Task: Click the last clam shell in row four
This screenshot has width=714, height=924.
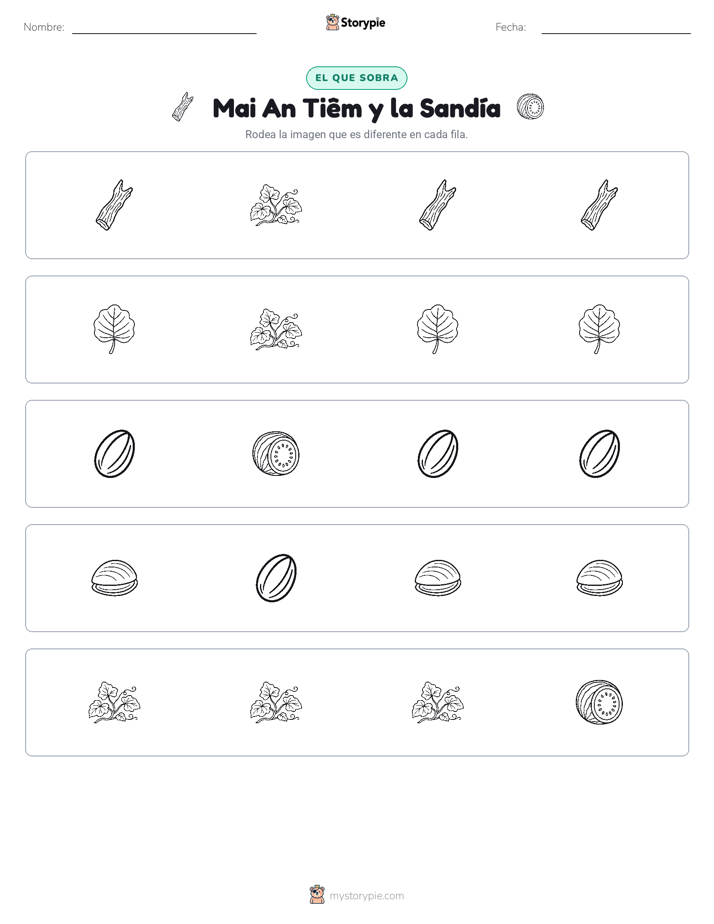Action: tap(599, 578)
